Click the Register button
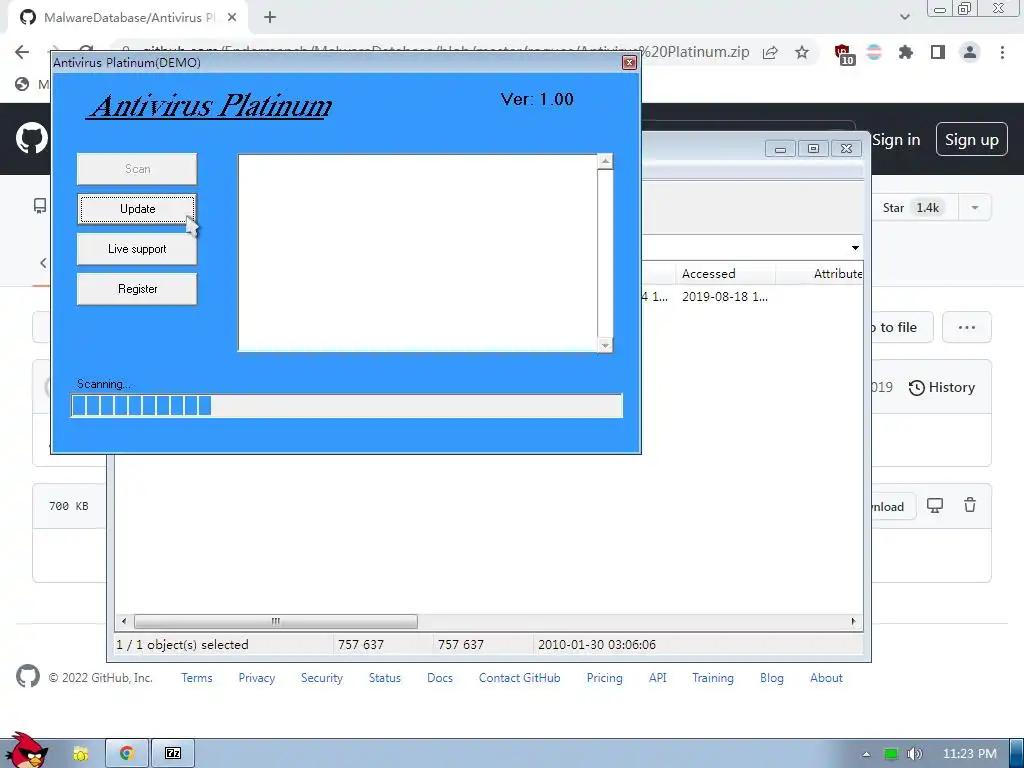Screen dimensions: 1024x768 [x=137, y=289]
